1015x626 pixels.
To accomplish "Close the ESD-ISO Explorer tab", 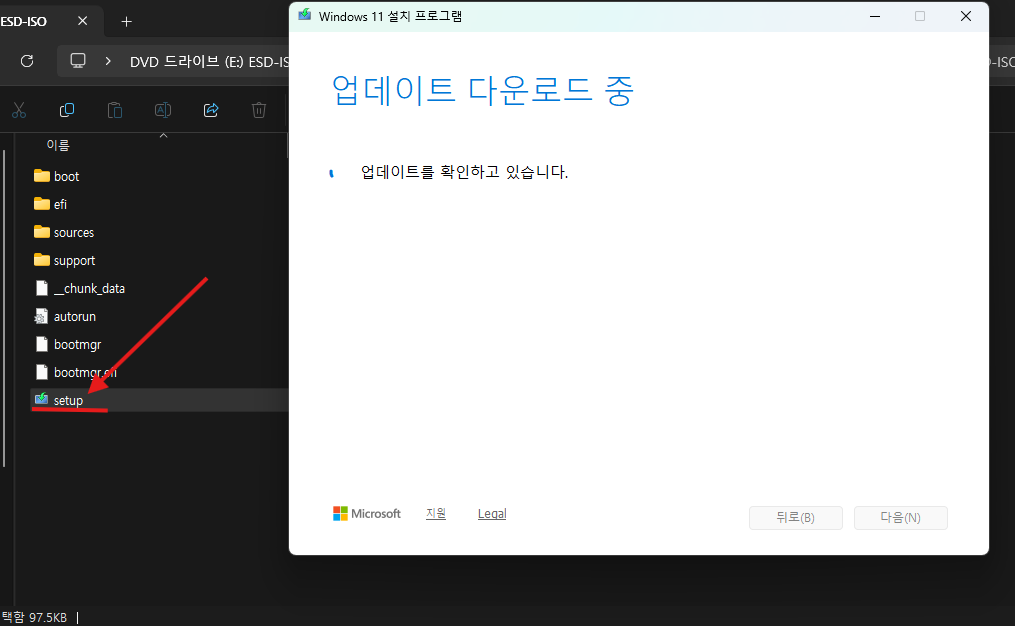I will coord(82,21).
